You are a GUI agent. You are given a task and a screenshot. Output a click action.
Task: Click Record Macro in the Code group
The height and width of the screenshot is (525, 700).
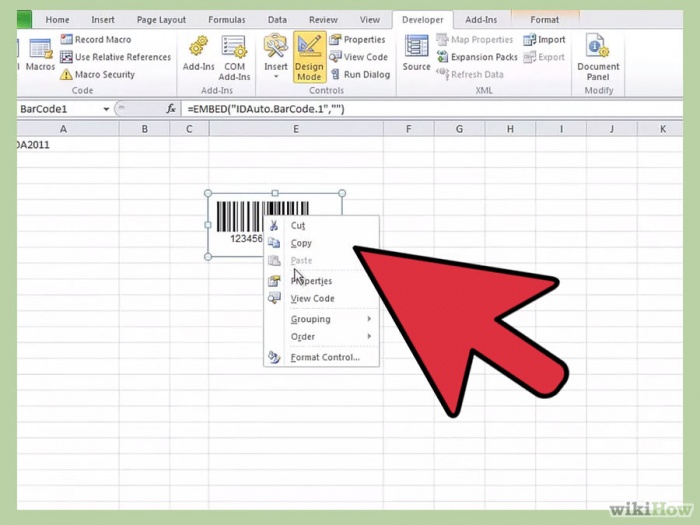pyautogui.click(x=96, y=40)
